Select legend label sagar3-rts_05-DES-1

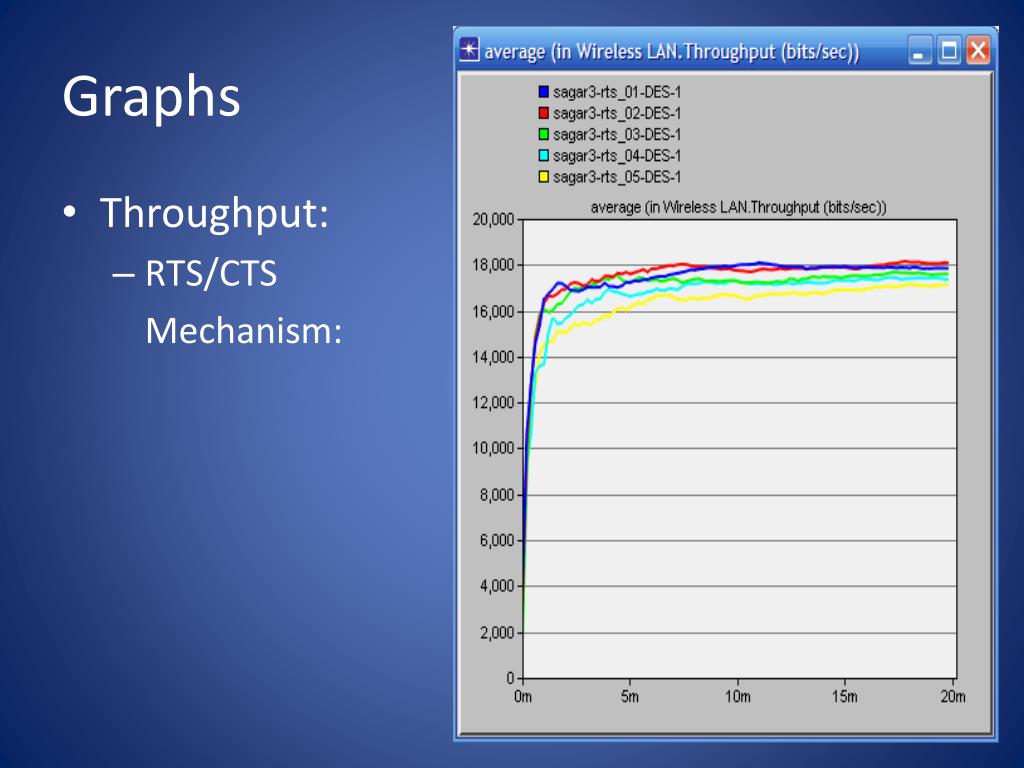(x=616, y=176)
